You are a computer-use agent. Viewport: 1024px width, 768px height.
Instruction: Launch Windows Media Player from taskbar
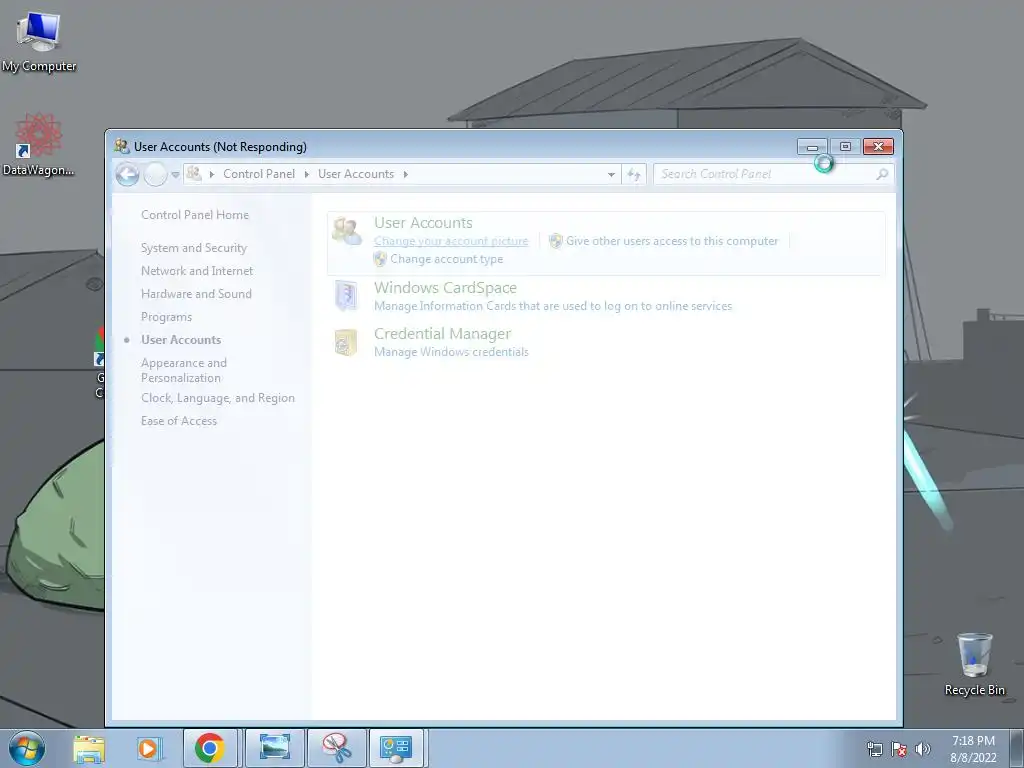pos(149,748)
